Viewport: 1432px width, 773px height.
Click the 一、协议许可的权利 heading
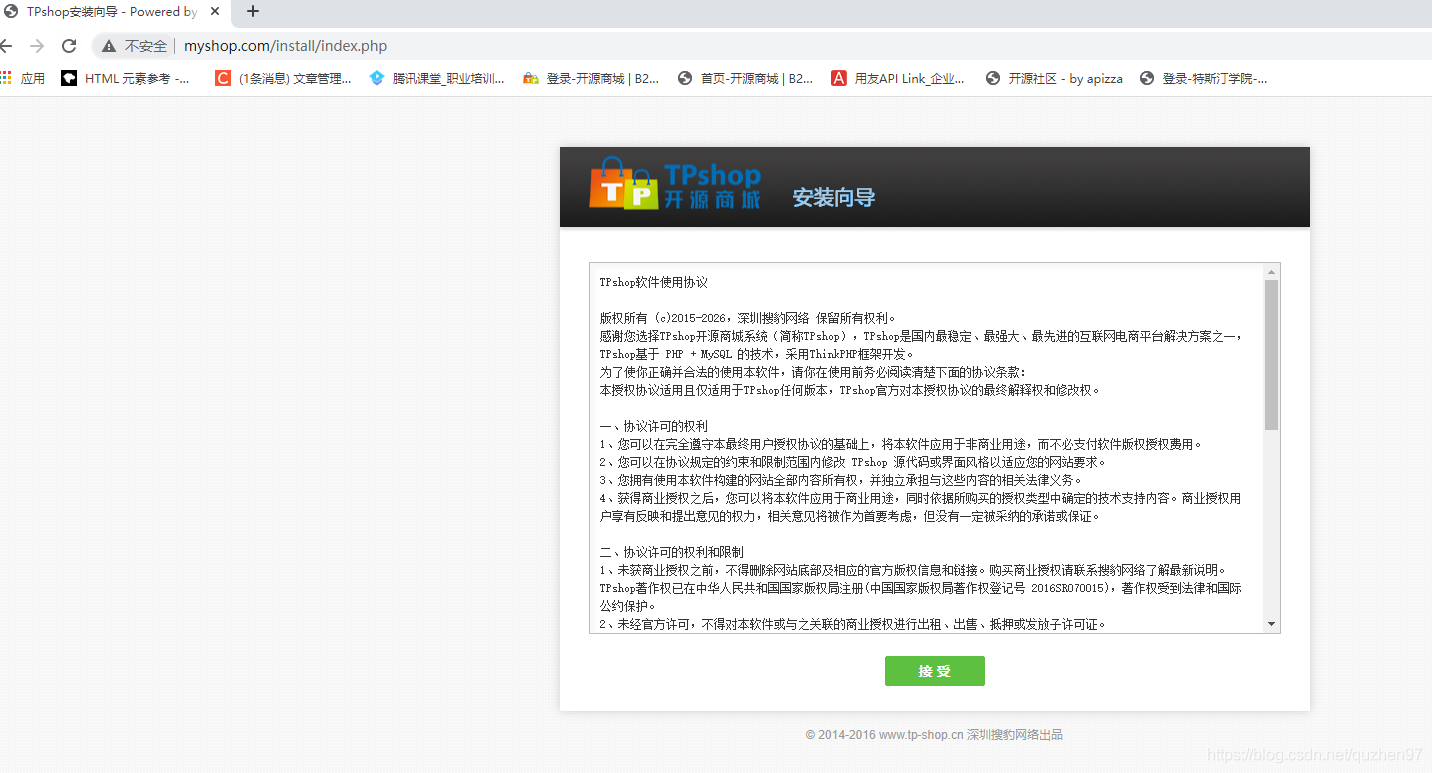pyautogui.click(x=654, y=426)
